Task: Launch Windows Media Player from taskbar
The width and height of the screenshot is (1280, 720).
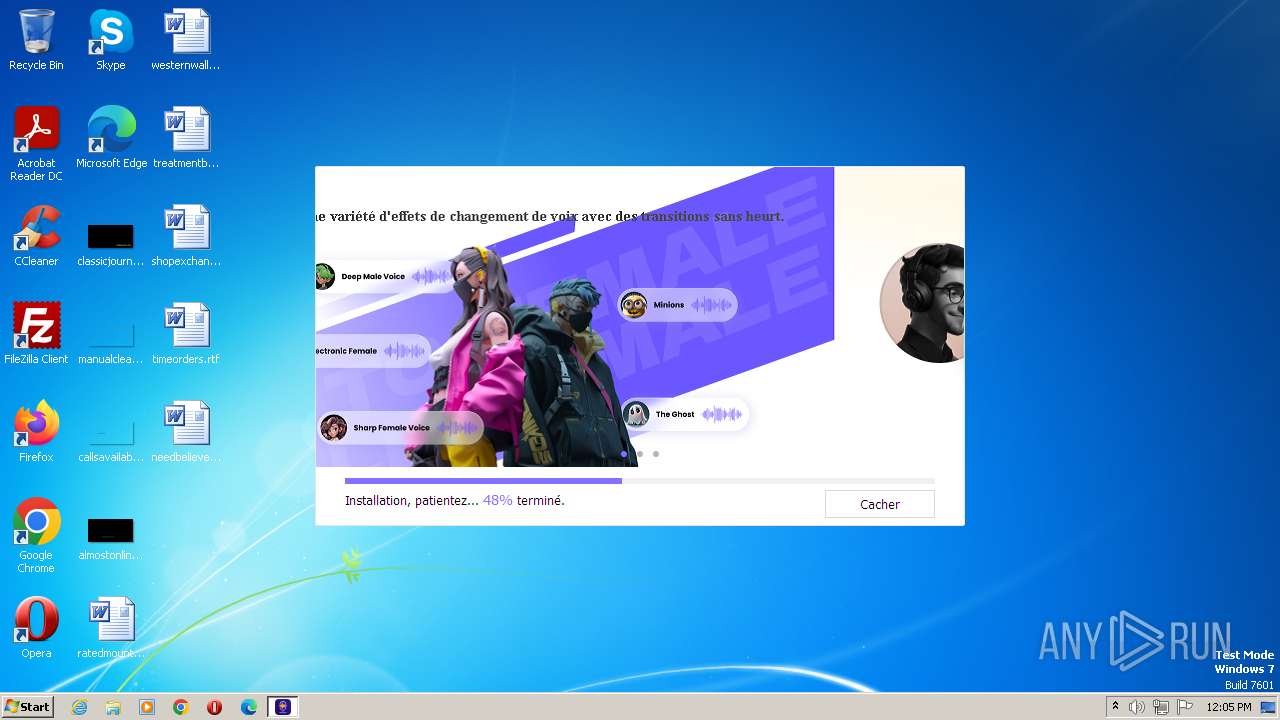Action: coord(147,707)
